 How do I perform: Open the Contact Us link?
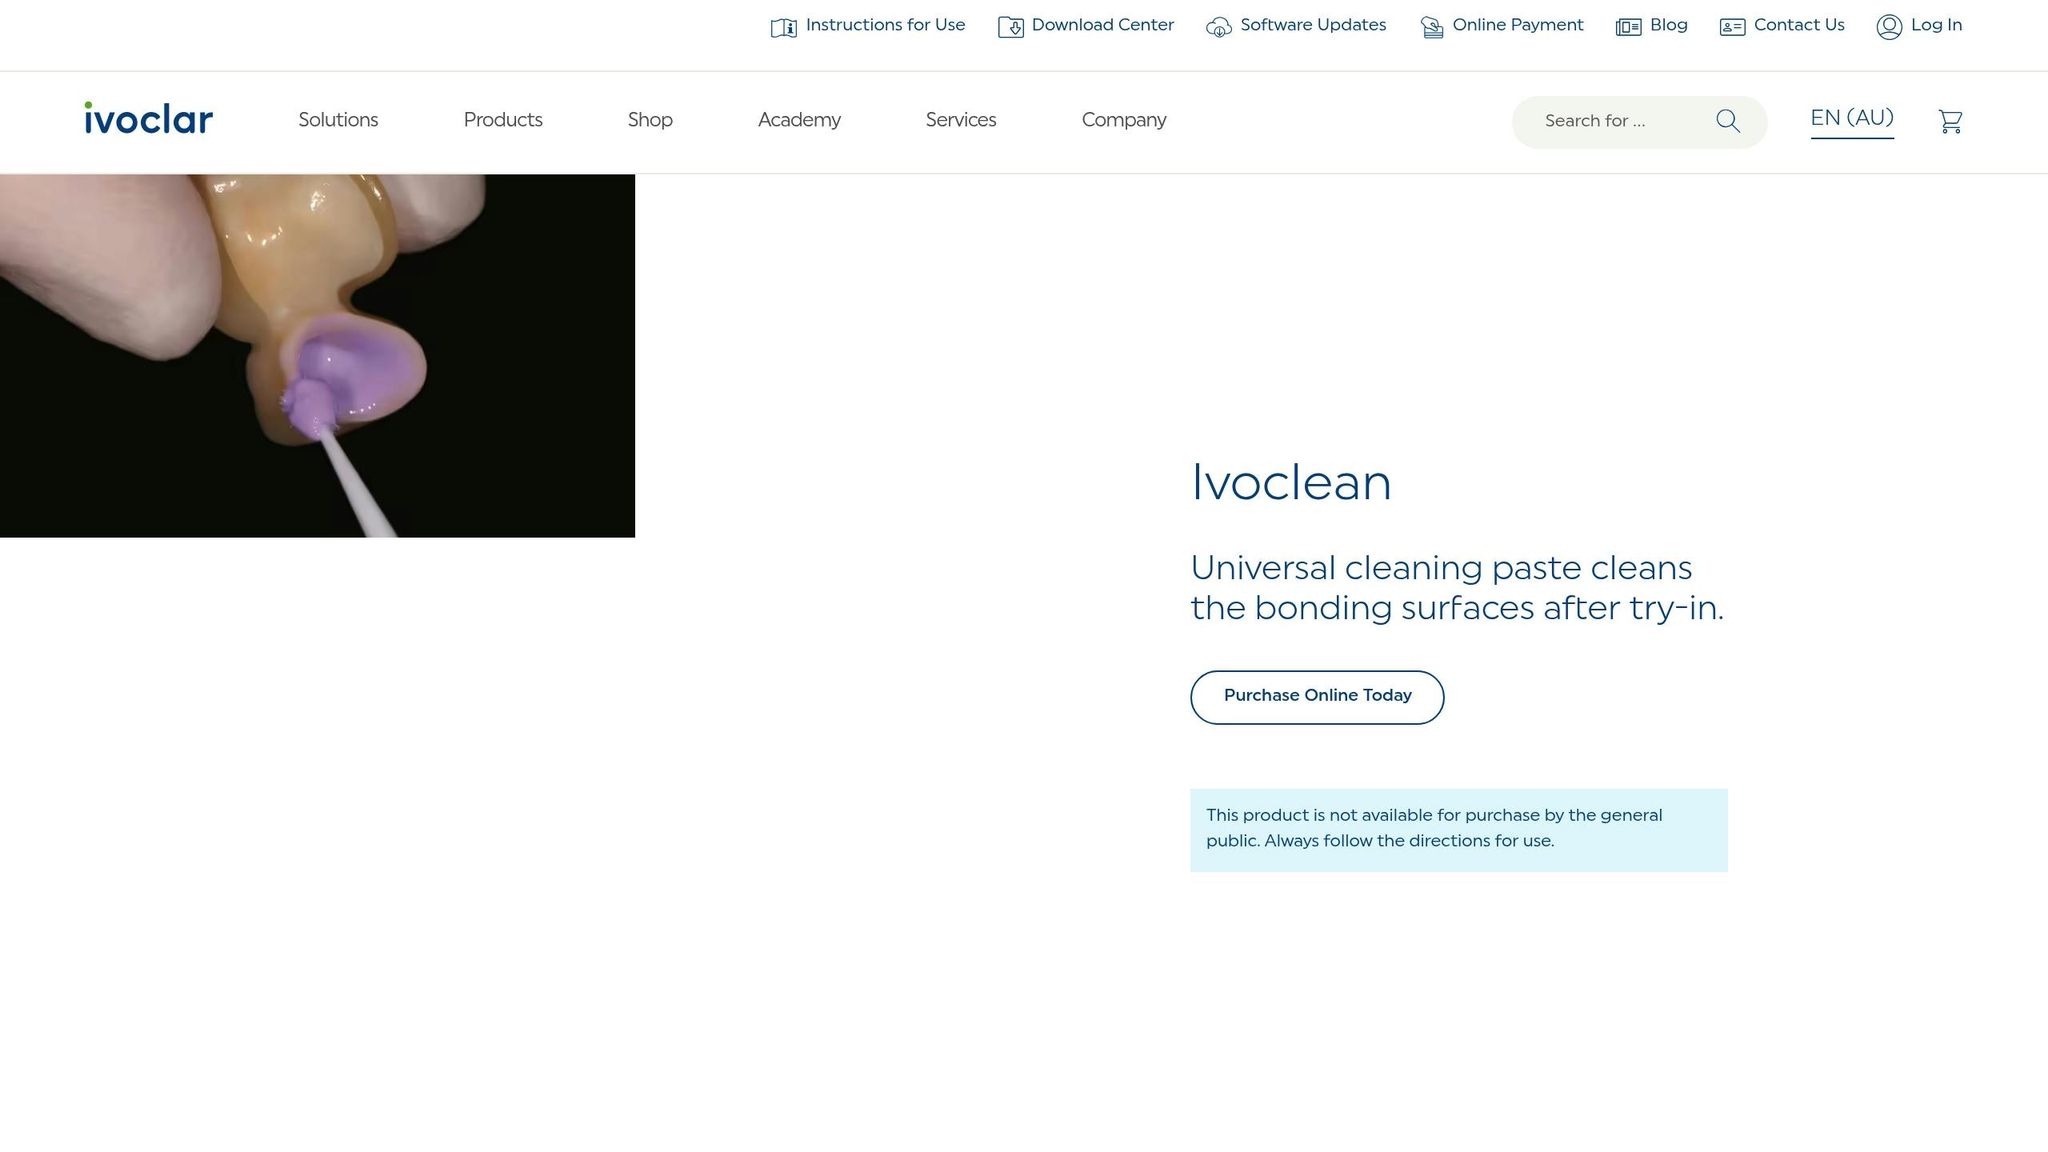click(x=1799, y=25)
